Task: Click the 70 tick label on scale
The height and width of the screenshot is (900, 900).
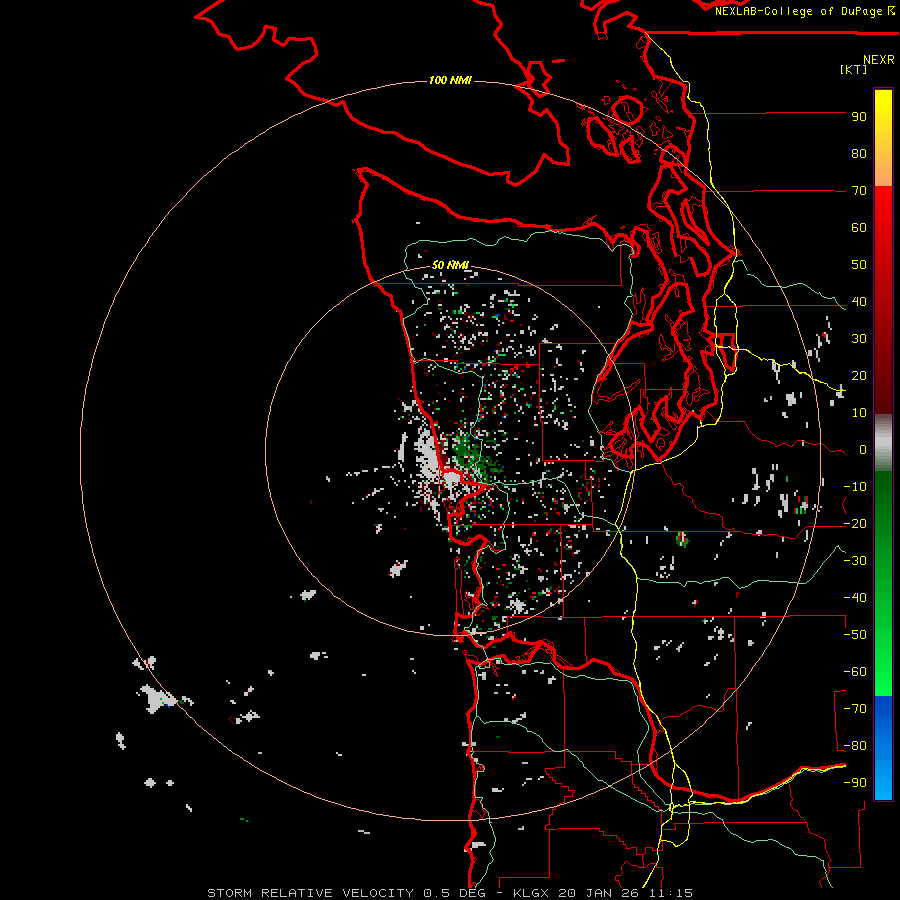Action: 859,191
